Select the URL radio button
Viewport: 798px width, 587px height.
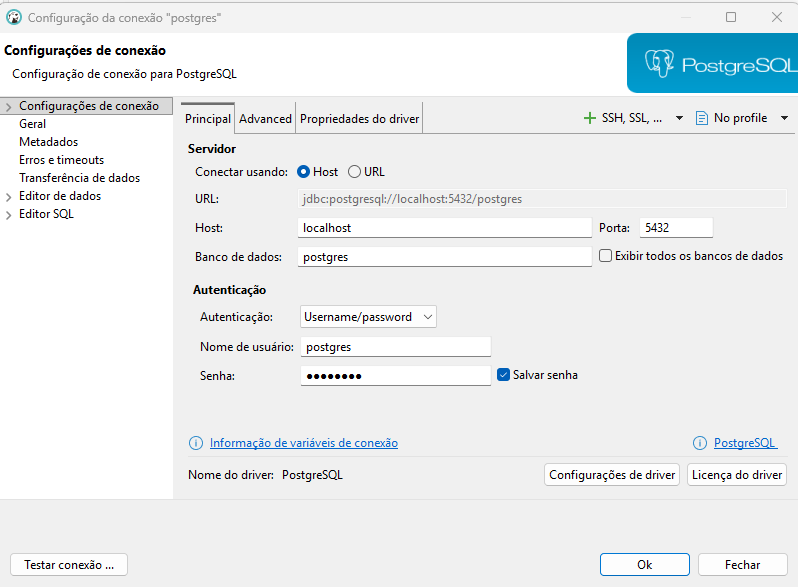point(354,172)
